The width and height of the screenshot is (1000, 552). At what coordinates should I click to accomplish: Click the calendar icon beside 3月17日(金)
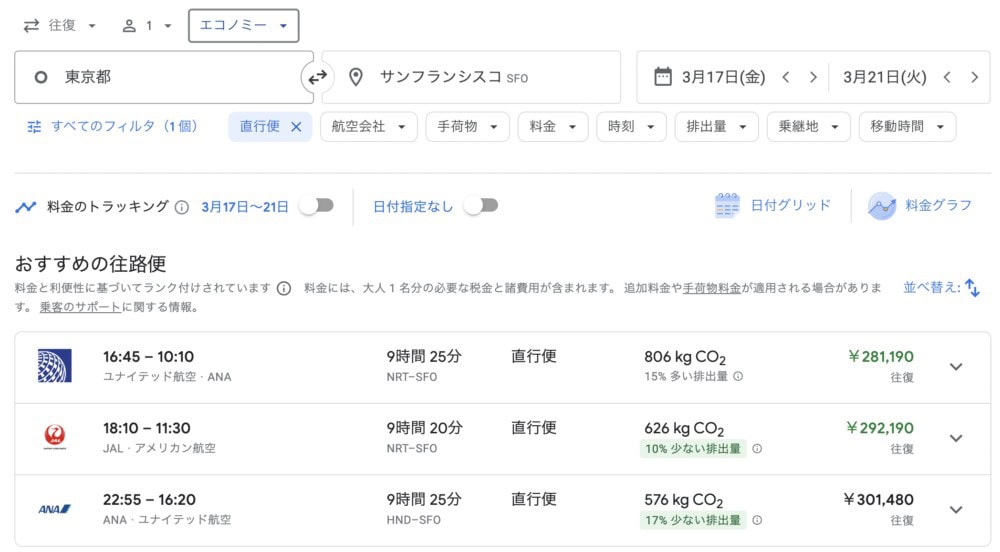[x=663, y=77]
